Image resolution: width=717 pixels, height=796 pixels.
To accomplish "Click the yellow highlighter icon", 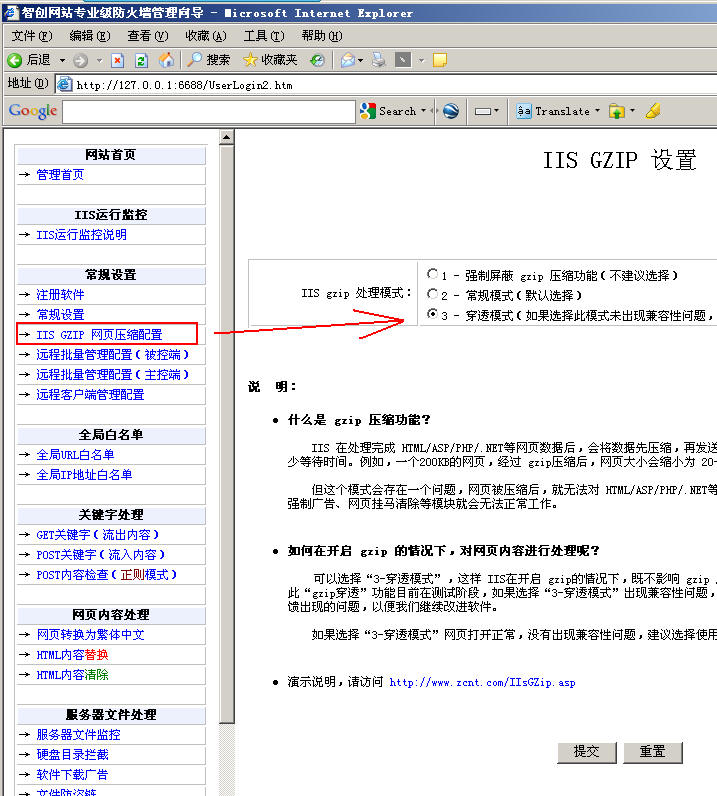I will [x=653, y=111].
